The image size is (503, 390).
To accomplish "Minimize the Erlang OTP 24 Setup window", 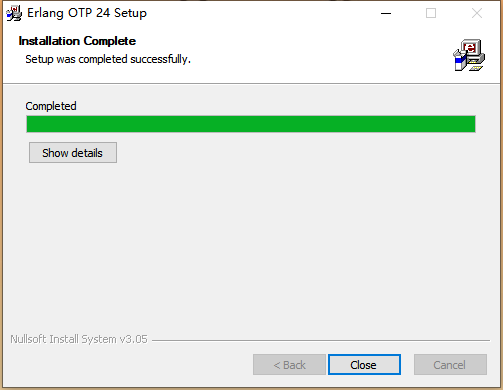I will click(x=386, y=13).
